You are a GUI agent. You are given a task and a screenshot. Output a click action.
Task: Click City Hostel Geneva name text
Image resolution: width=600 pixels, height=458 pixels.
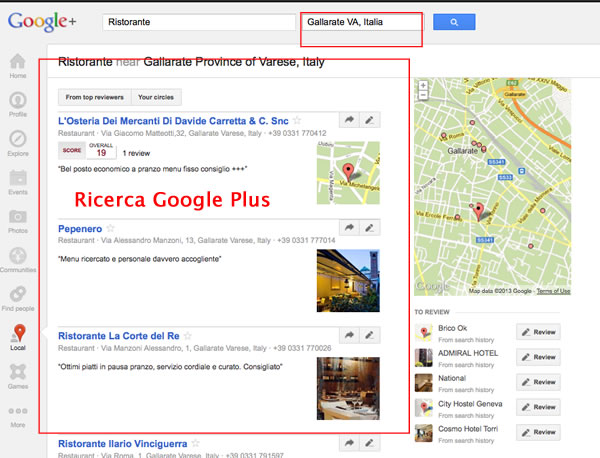coord(470,404)
